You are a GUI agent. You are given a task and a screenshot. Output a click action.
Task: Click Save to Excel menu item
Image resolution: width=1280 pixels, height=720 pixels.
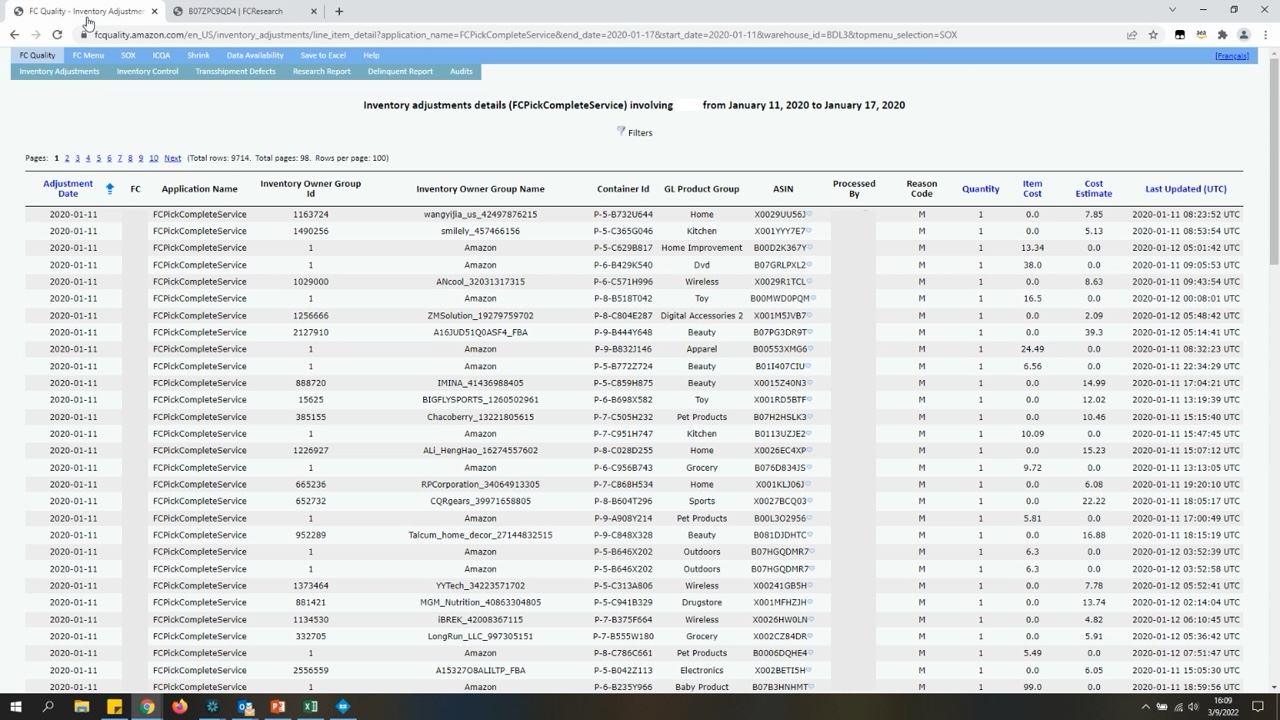pos(323,55)
